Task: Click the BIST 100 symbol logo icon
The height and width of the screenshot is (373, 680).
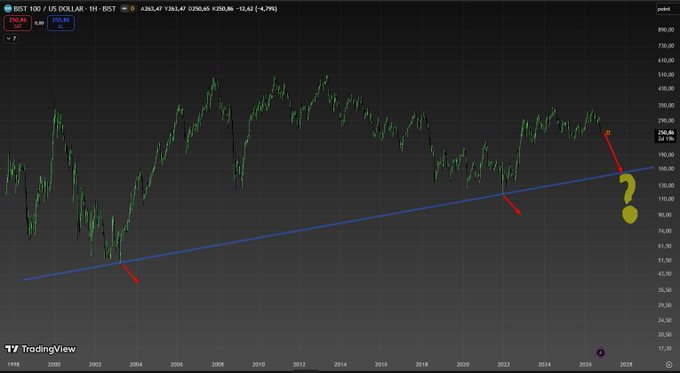Action: 8,8
